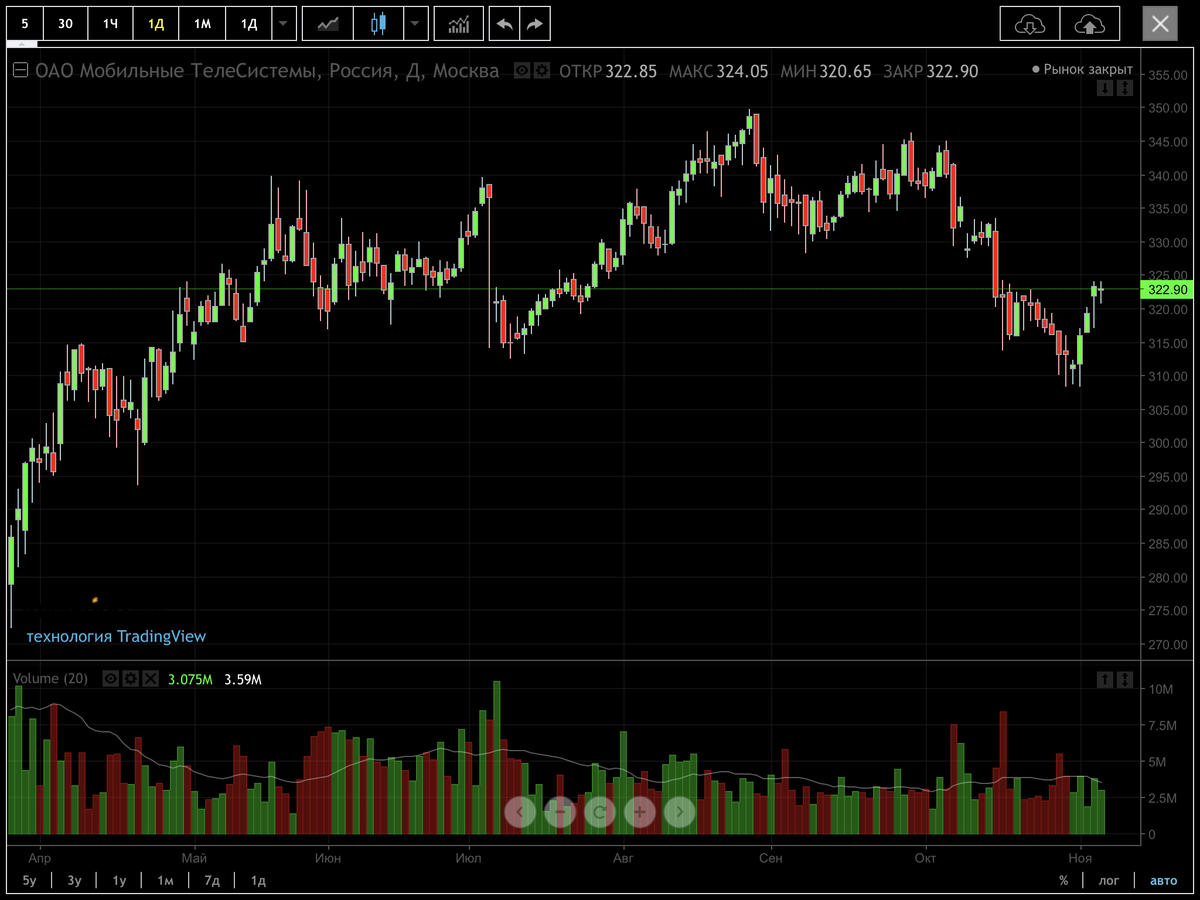1200x900 pixels.
Task: Maximize the price pane
Action: 1125,88
